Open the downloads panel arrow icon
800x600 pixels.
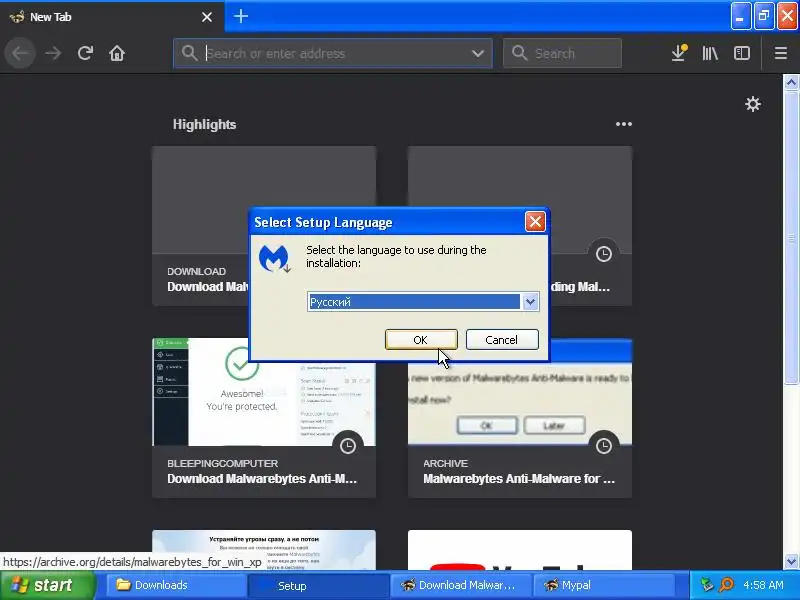coord(679,53)
